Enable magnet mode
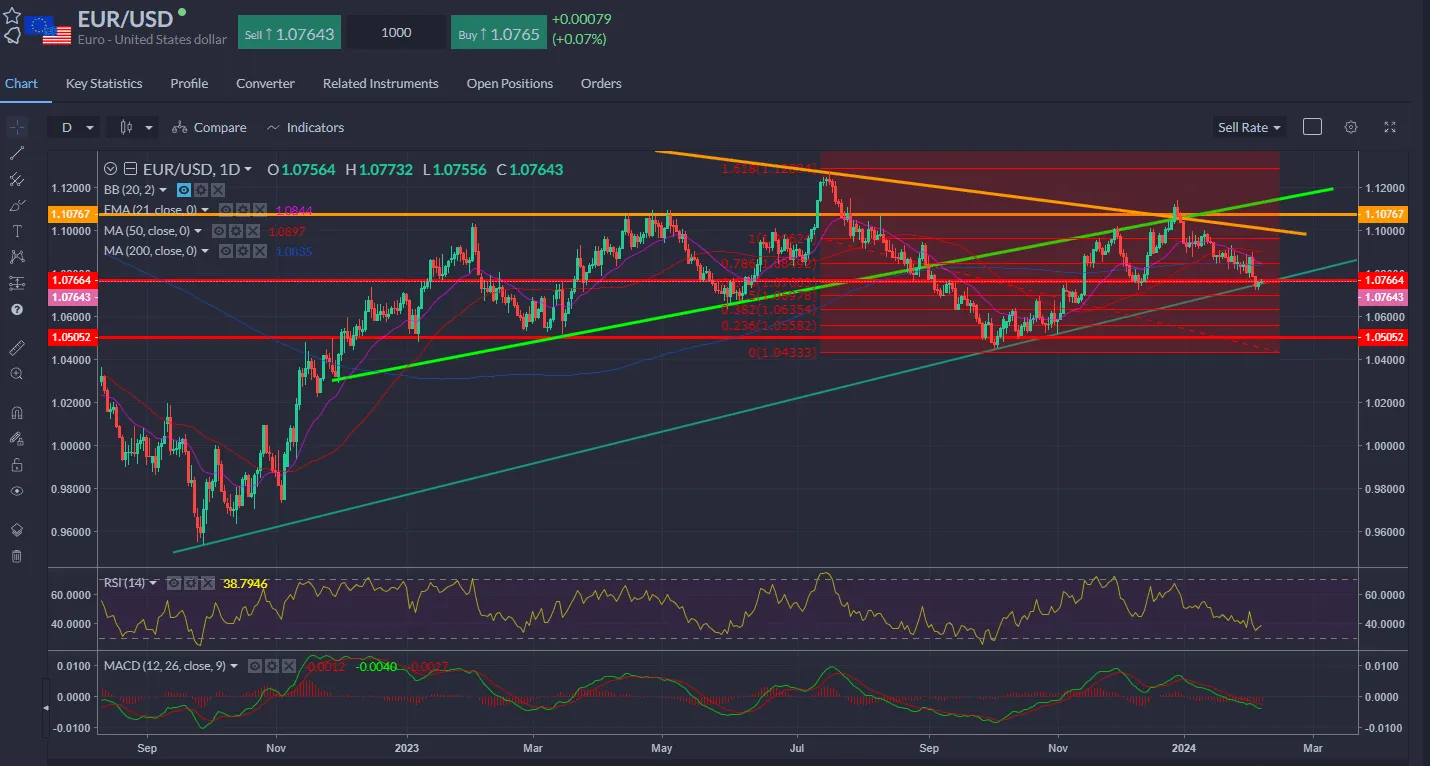 pos(15,411)
